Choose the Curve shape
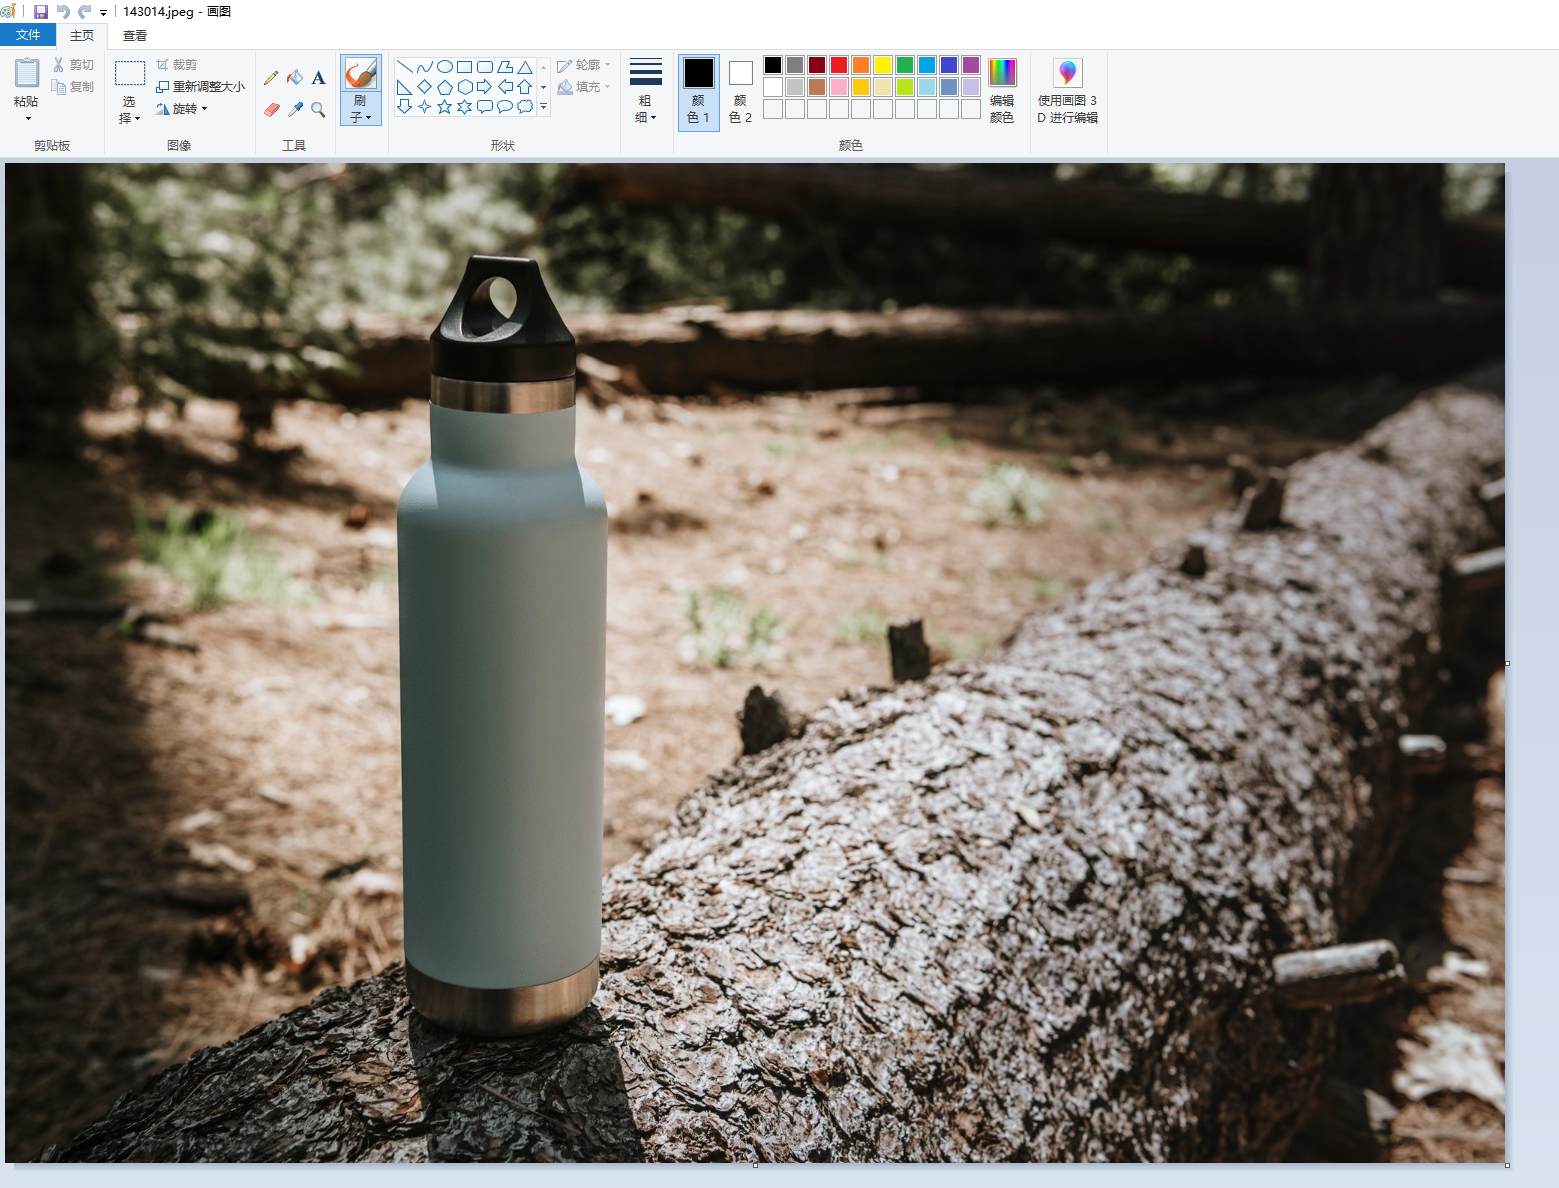The height and width of the screenshot is (1188, 1559). 425,67
